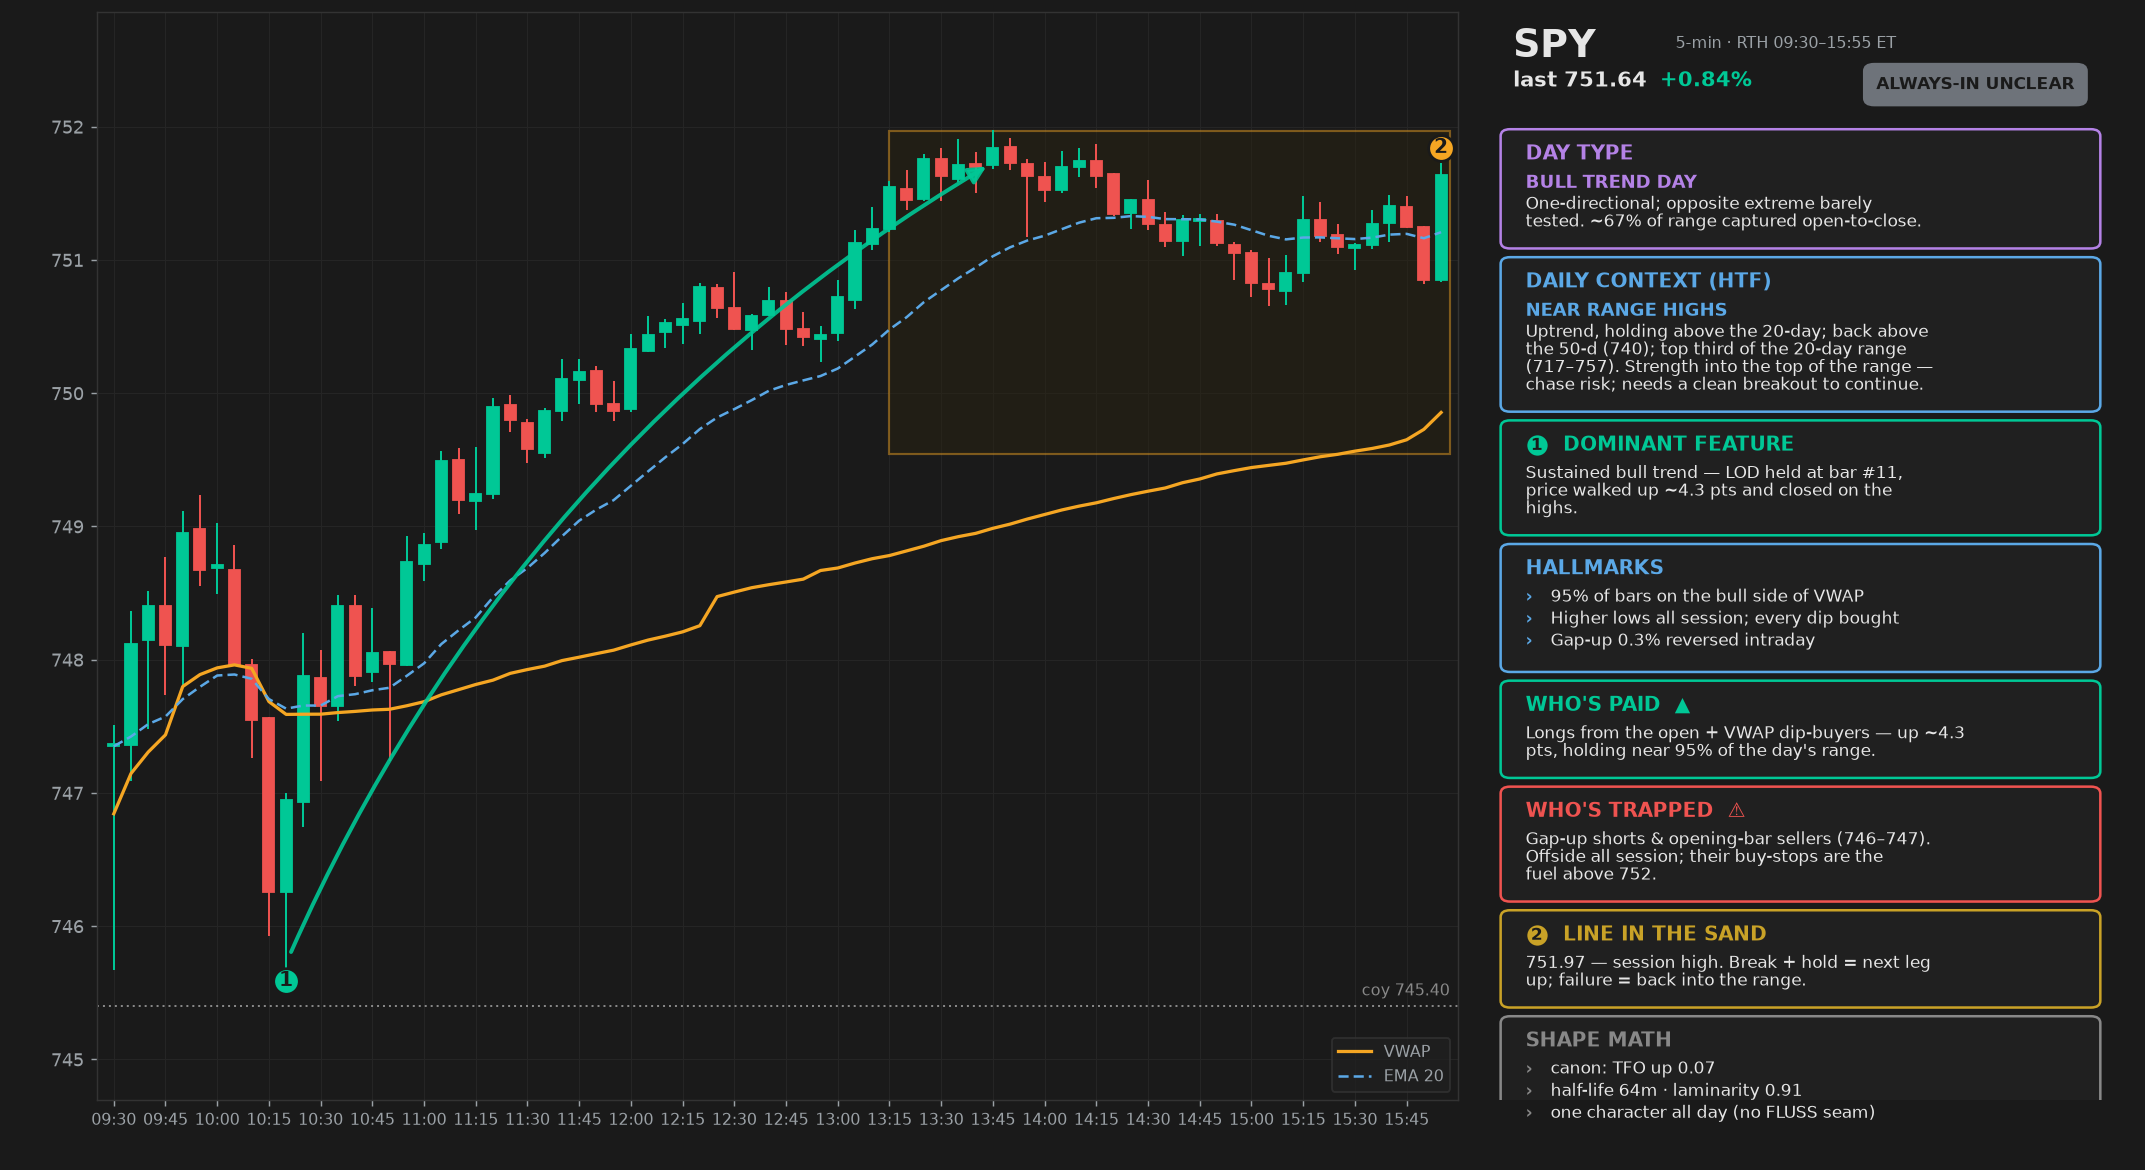Click the chevron bullet before 'one character all day'

[x=1529, y=1113]
